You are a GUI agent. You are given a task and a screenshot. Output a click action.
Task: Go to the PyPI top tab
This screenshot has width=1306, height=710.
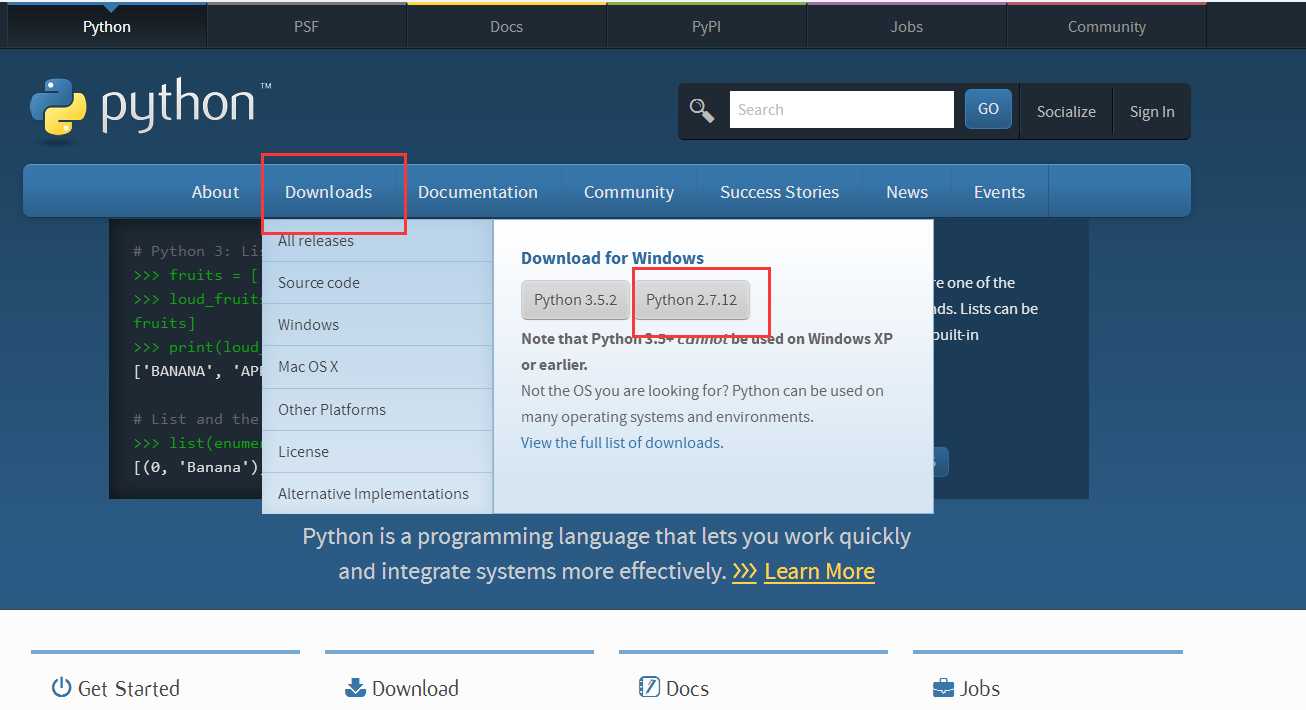pos(707,27)
